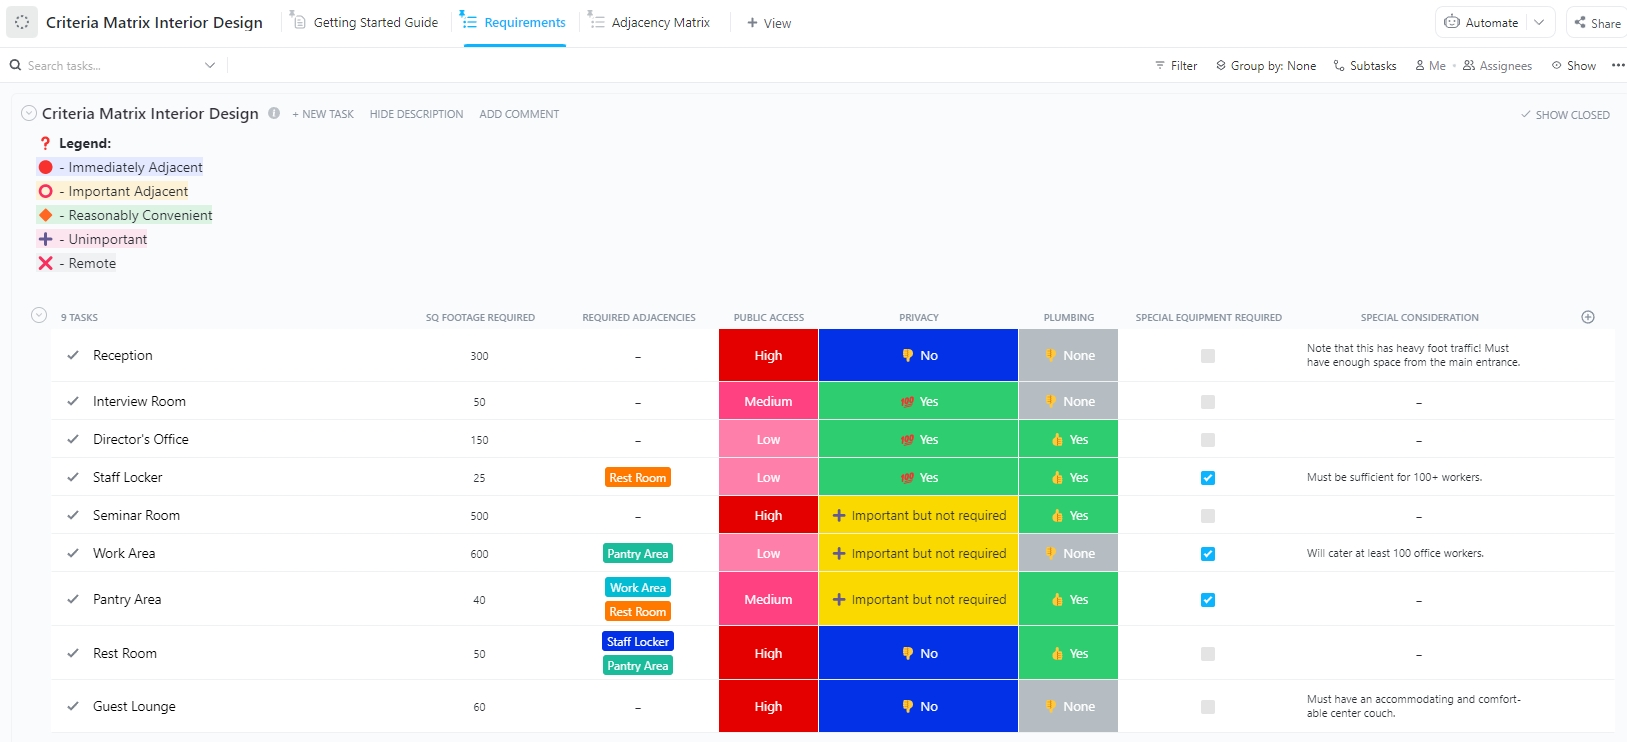Open the Plumbing dropdown for Director's Office
Screen dimensions: 1627x742
(1068, 439)
